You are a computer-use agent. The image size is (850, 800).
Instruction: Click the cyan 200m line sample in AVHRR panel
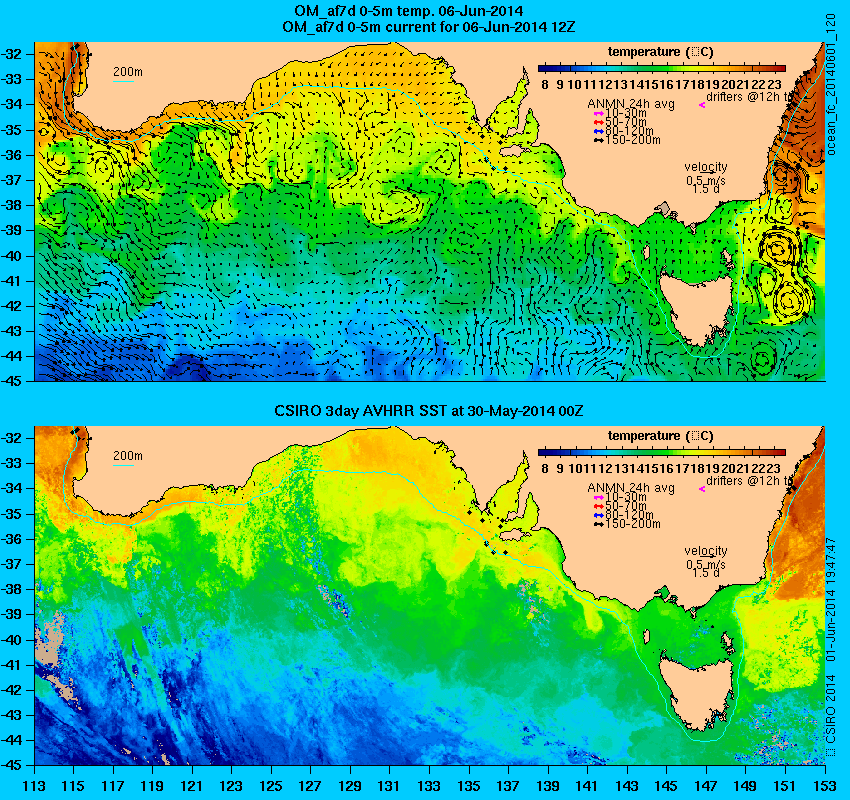click(x=123, y=466)
